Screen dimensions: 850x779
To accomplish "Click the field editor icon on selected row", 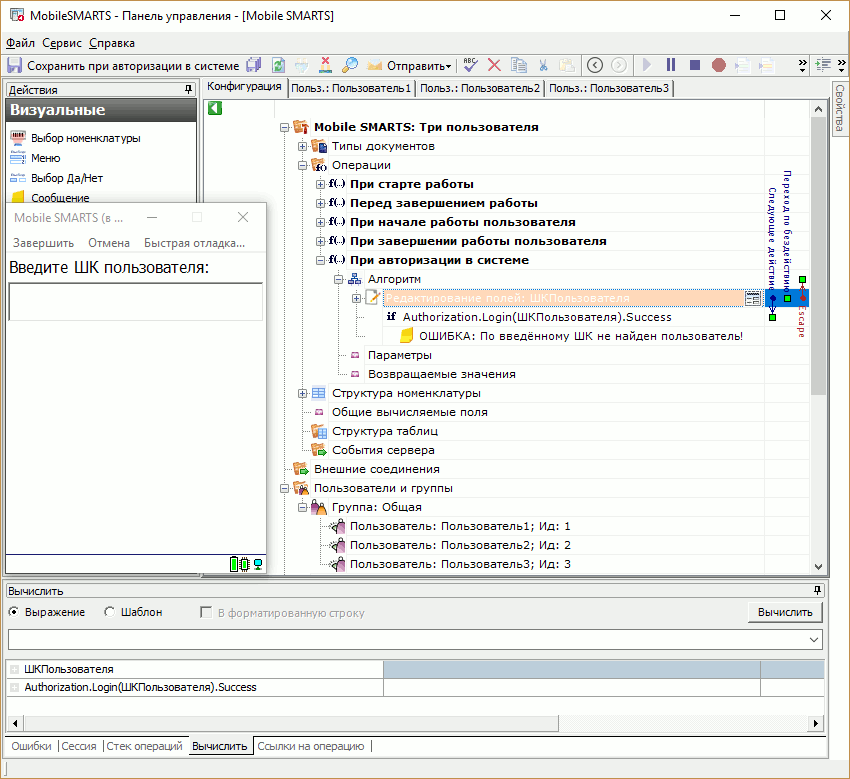I will pos(752,298).
